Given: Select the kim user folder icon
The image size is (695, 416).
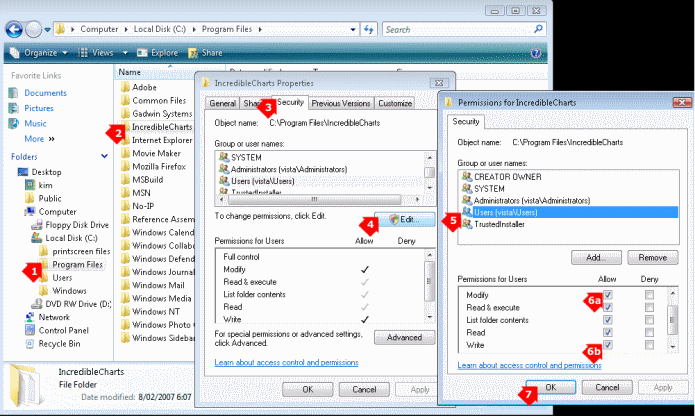Looking at the screenshot, I should coord(30,185).
